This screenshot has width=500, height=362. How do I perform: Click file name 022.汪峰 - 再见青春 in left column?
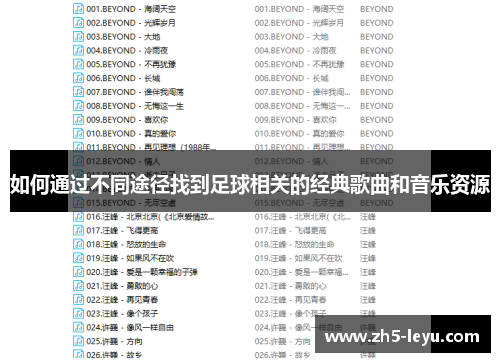(122, 300)
